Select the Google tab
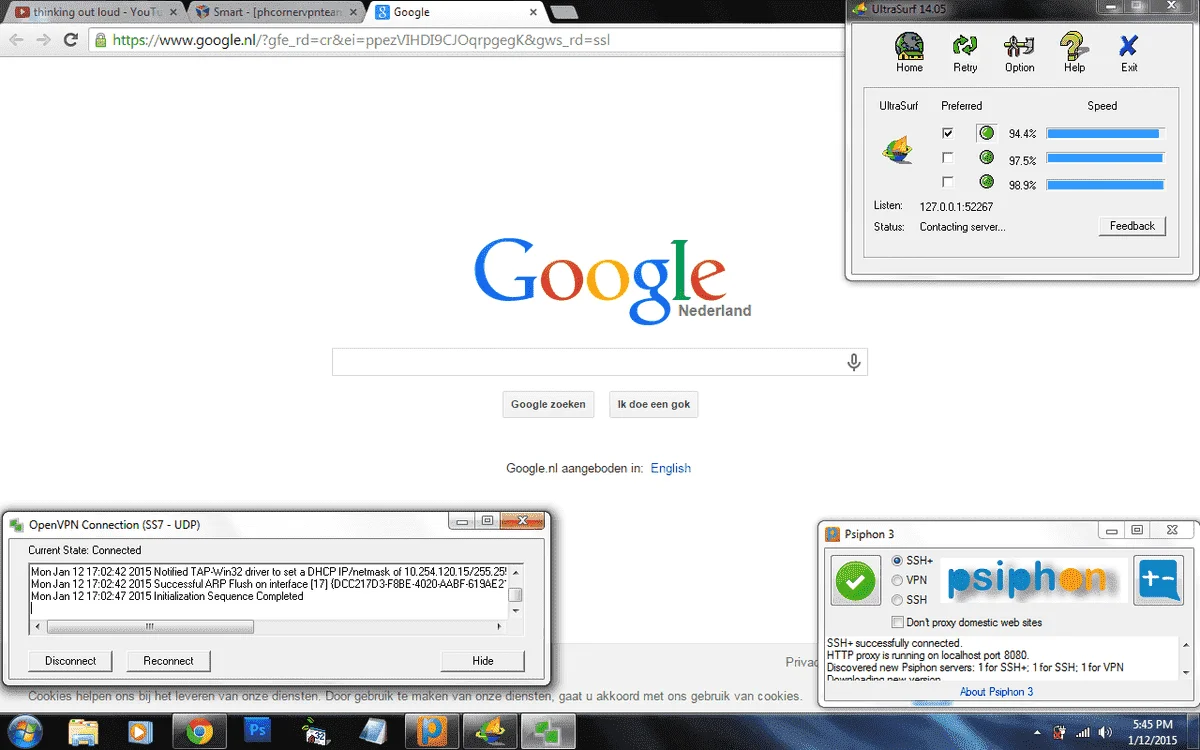Image resolution: width=1200 pixels, height=750 pixels. tap(455, 12)
